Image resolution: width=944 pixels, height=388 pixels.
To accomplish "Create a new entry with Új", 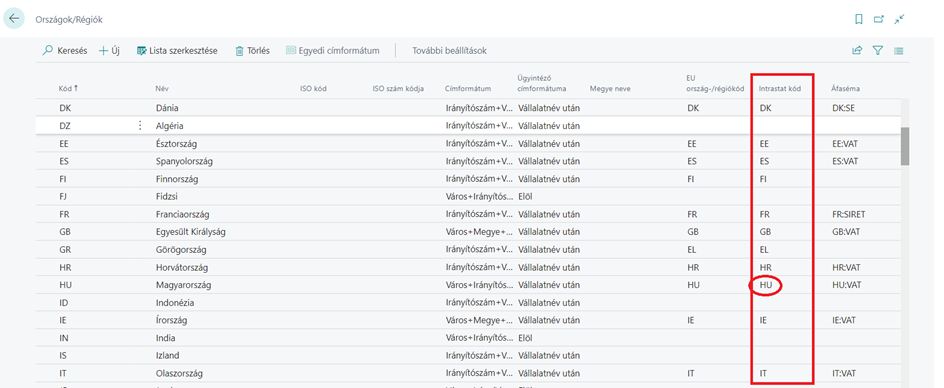I will click(109, 51).
